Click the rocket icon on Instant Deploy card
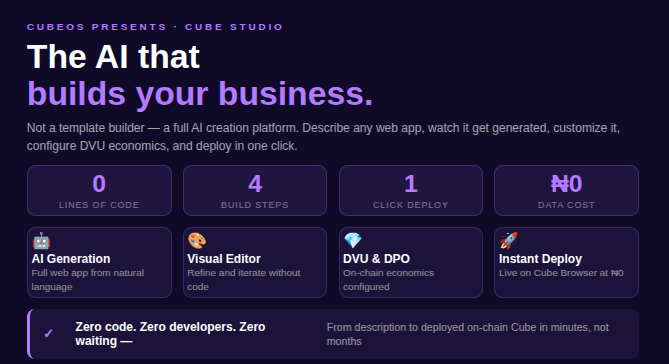 [509, 241]
